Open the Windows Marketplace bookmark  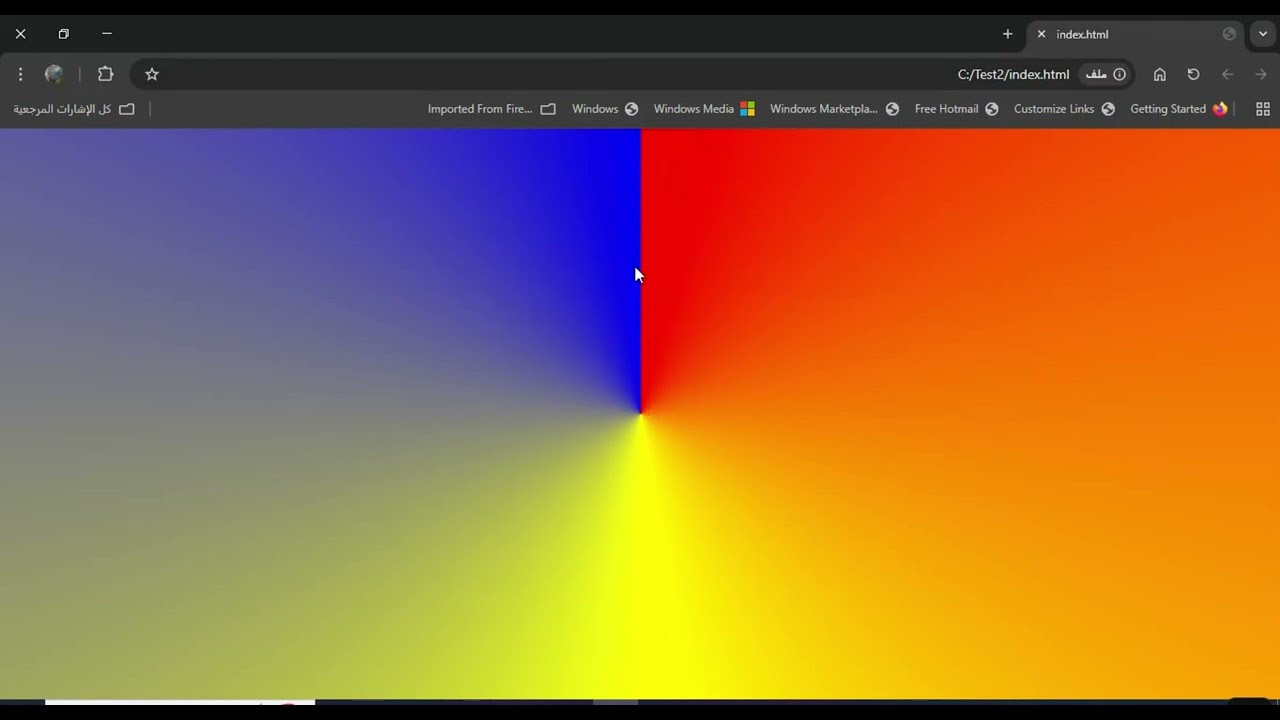click(x=834, y=109)
